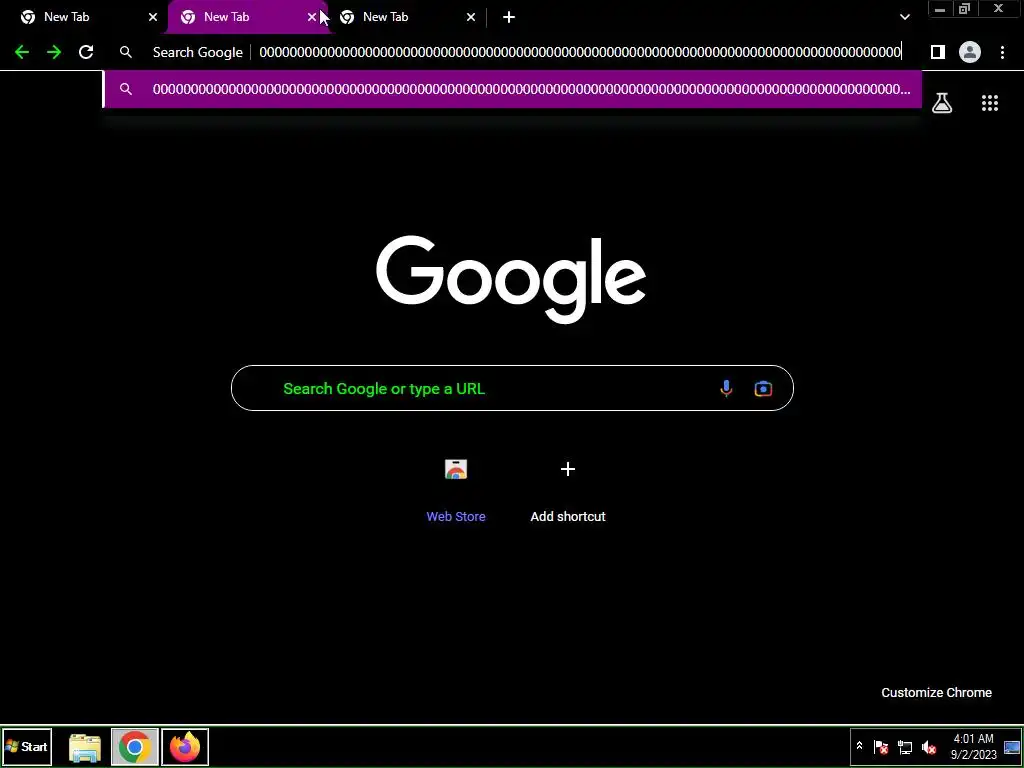Open the Action Center flag icon
The image size is (1024, 768).
(x=880, y=746)
